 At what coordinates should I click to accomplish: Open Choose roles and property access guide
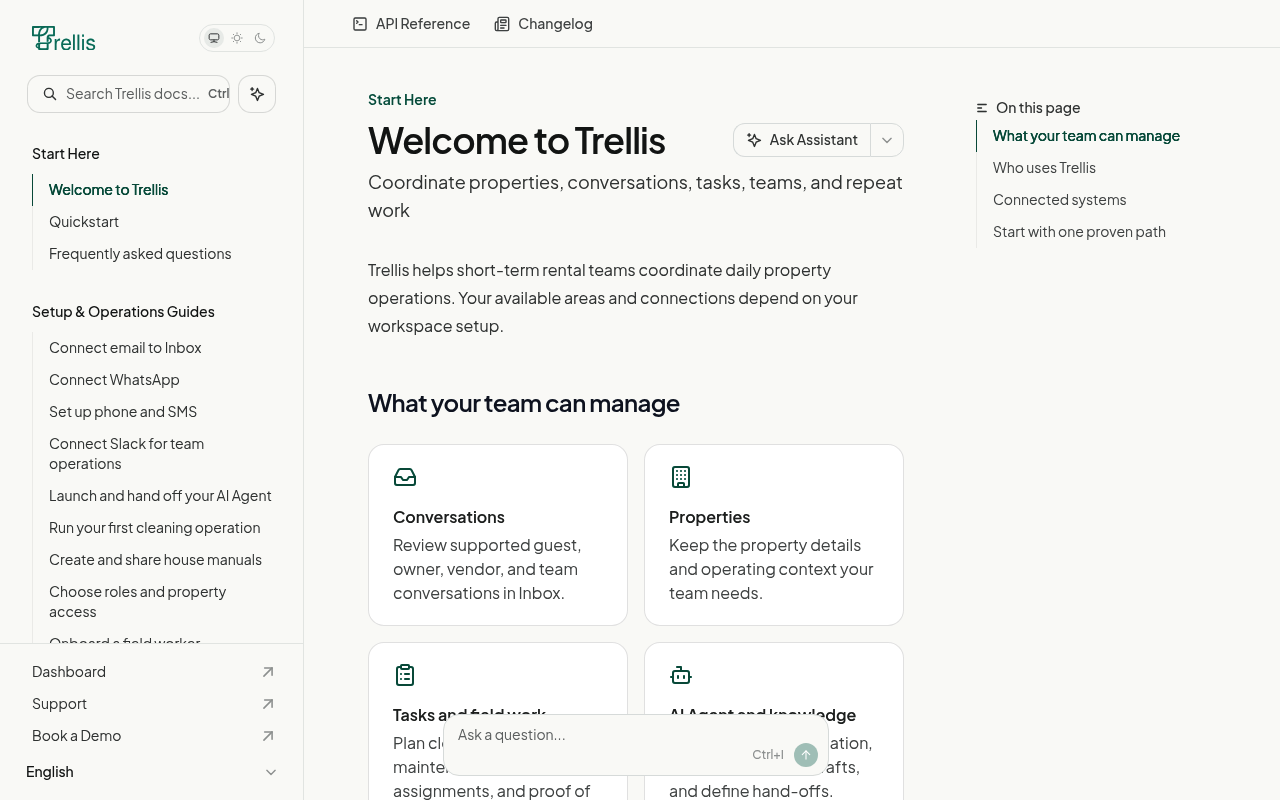pyautogui.click(x=137, y=602)
